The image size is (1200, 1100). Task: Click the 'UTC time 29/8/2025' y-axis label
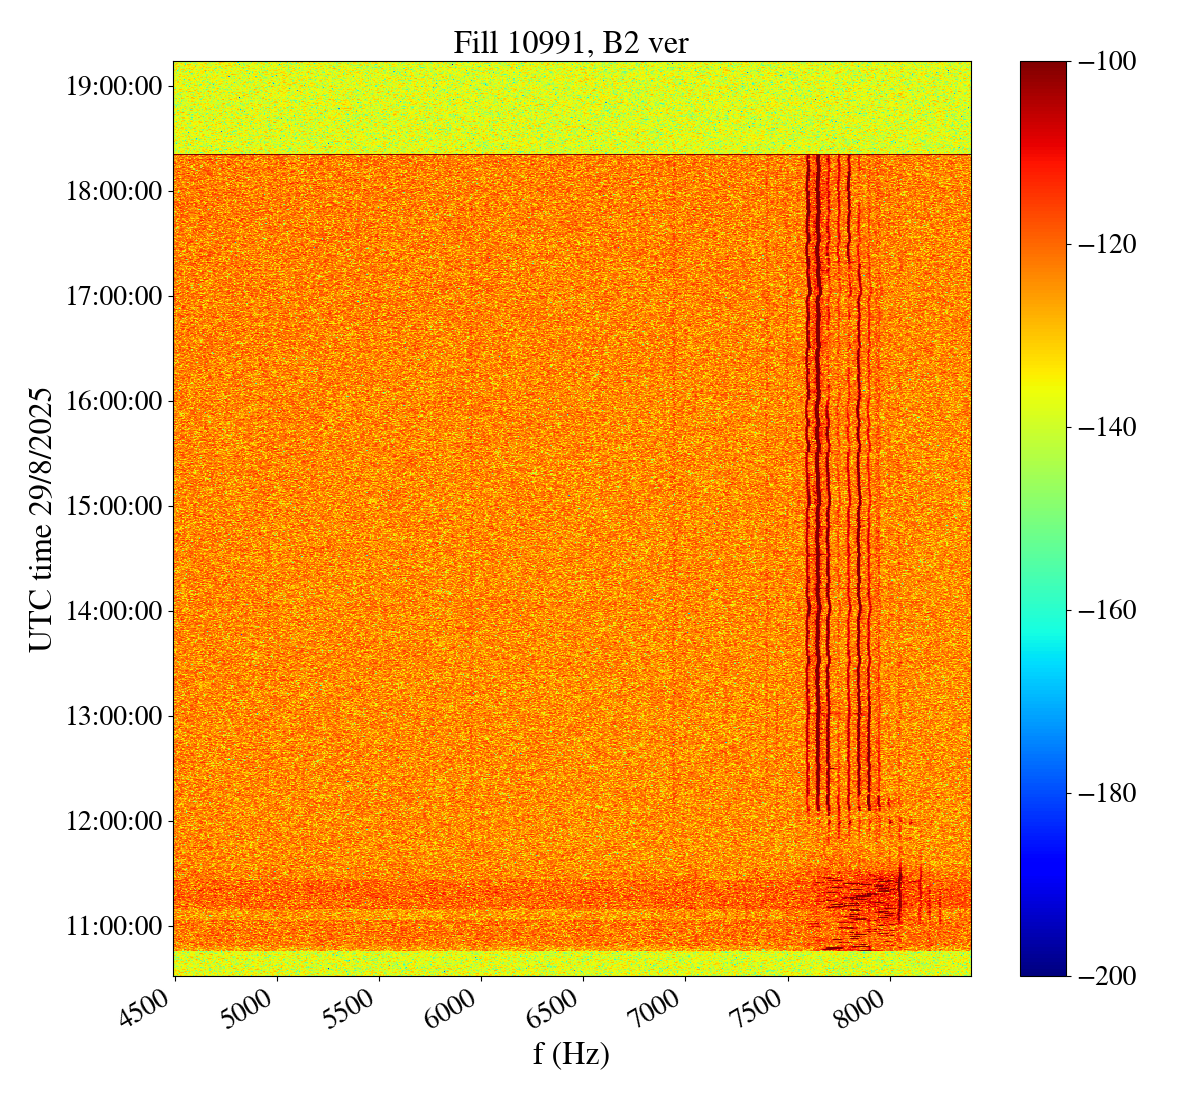point(41,519)
